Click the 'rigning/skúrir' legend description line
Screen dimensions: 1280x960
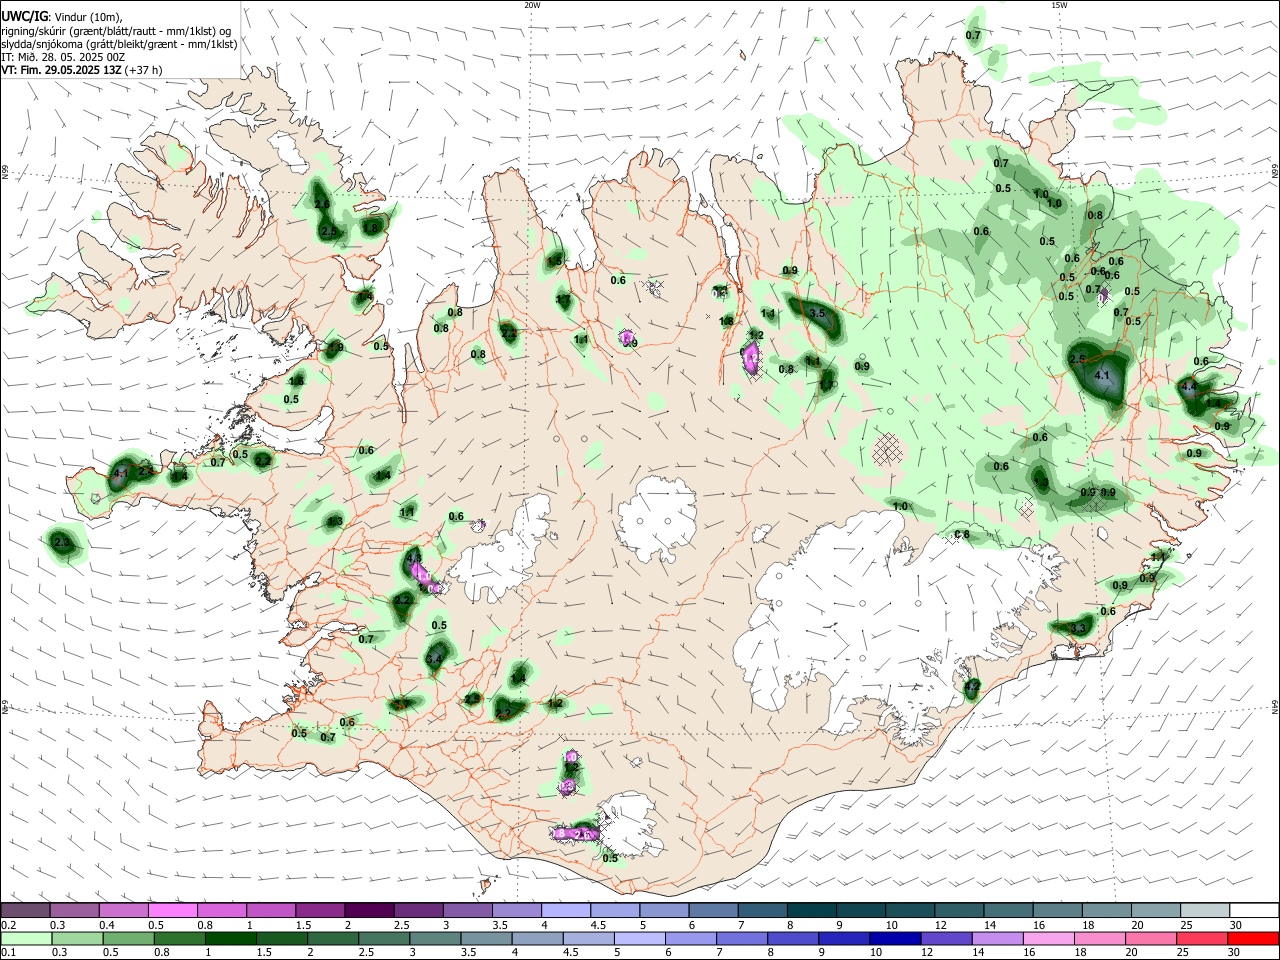[x=116, y=31]
